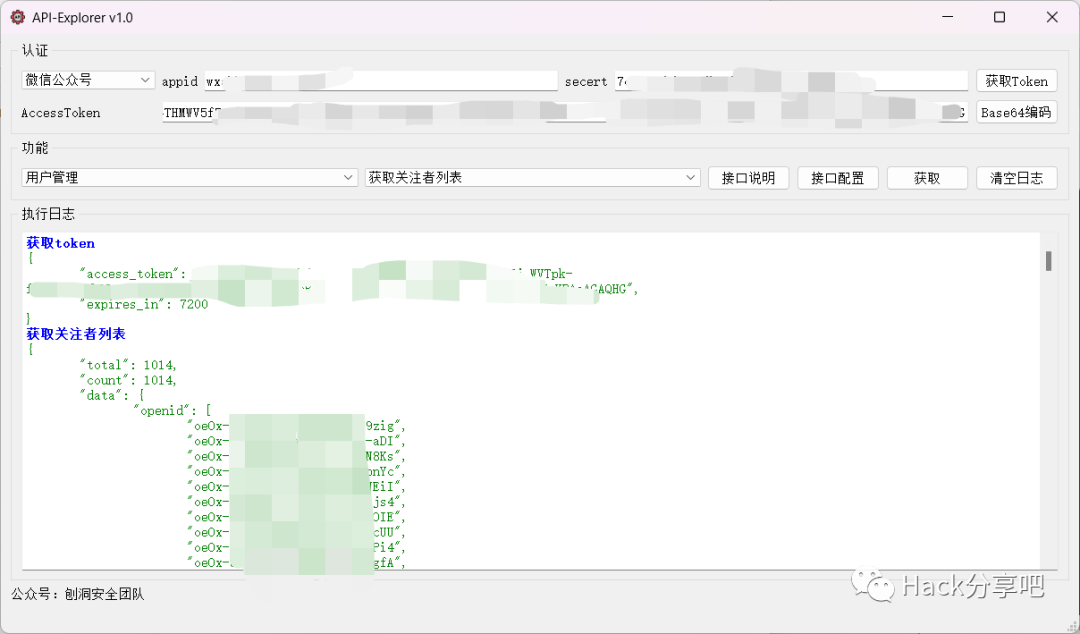Focus the appid input field
This screenshot has width=1080, height=634.
(x=381, y=81)
